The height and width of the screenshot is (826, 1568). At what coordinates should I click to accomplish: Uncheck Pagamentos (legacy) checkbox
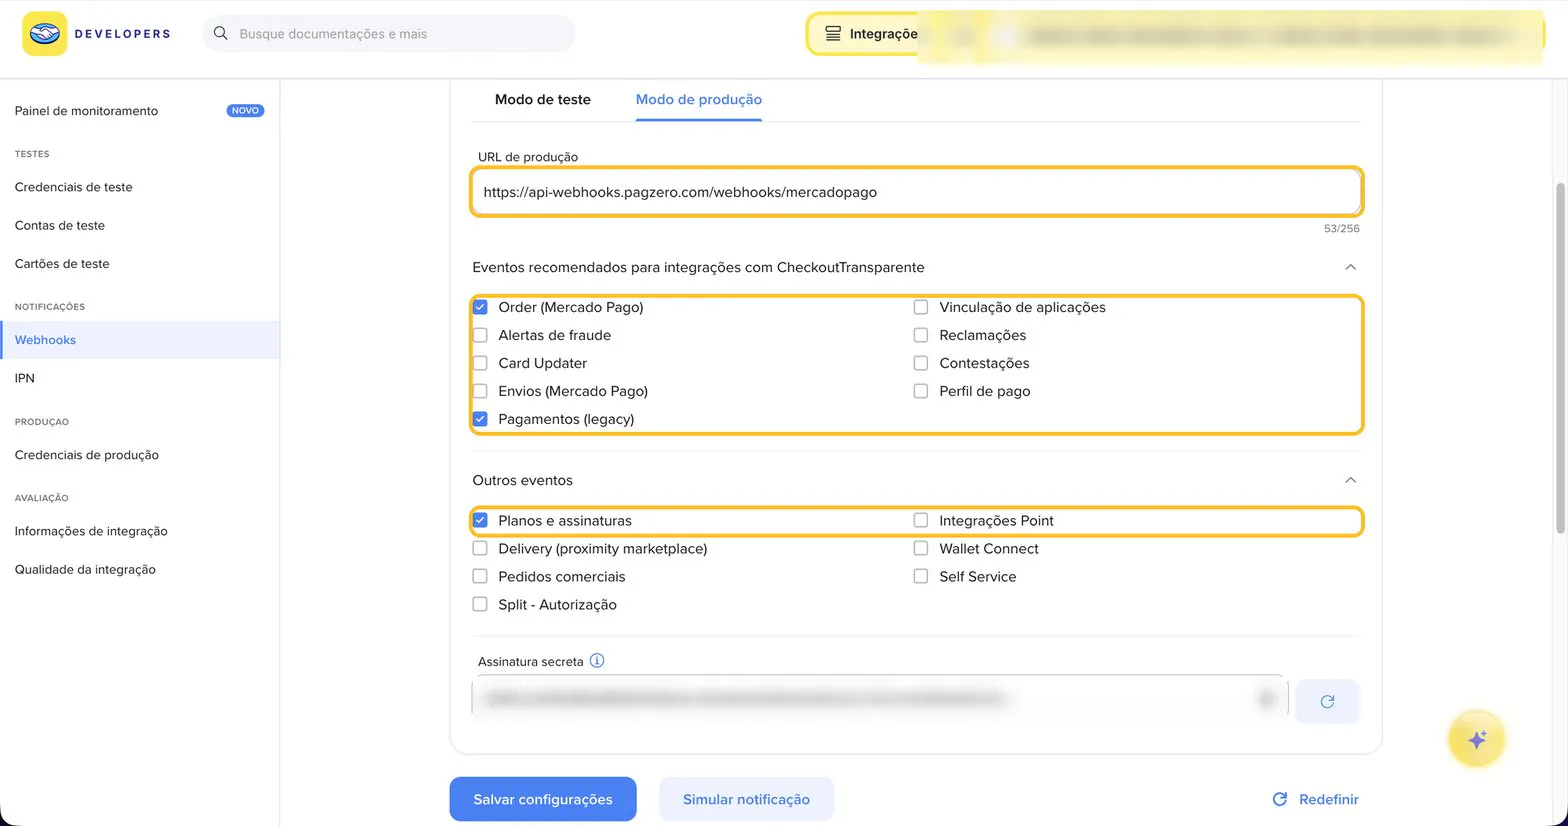click(x=480, y=419)
